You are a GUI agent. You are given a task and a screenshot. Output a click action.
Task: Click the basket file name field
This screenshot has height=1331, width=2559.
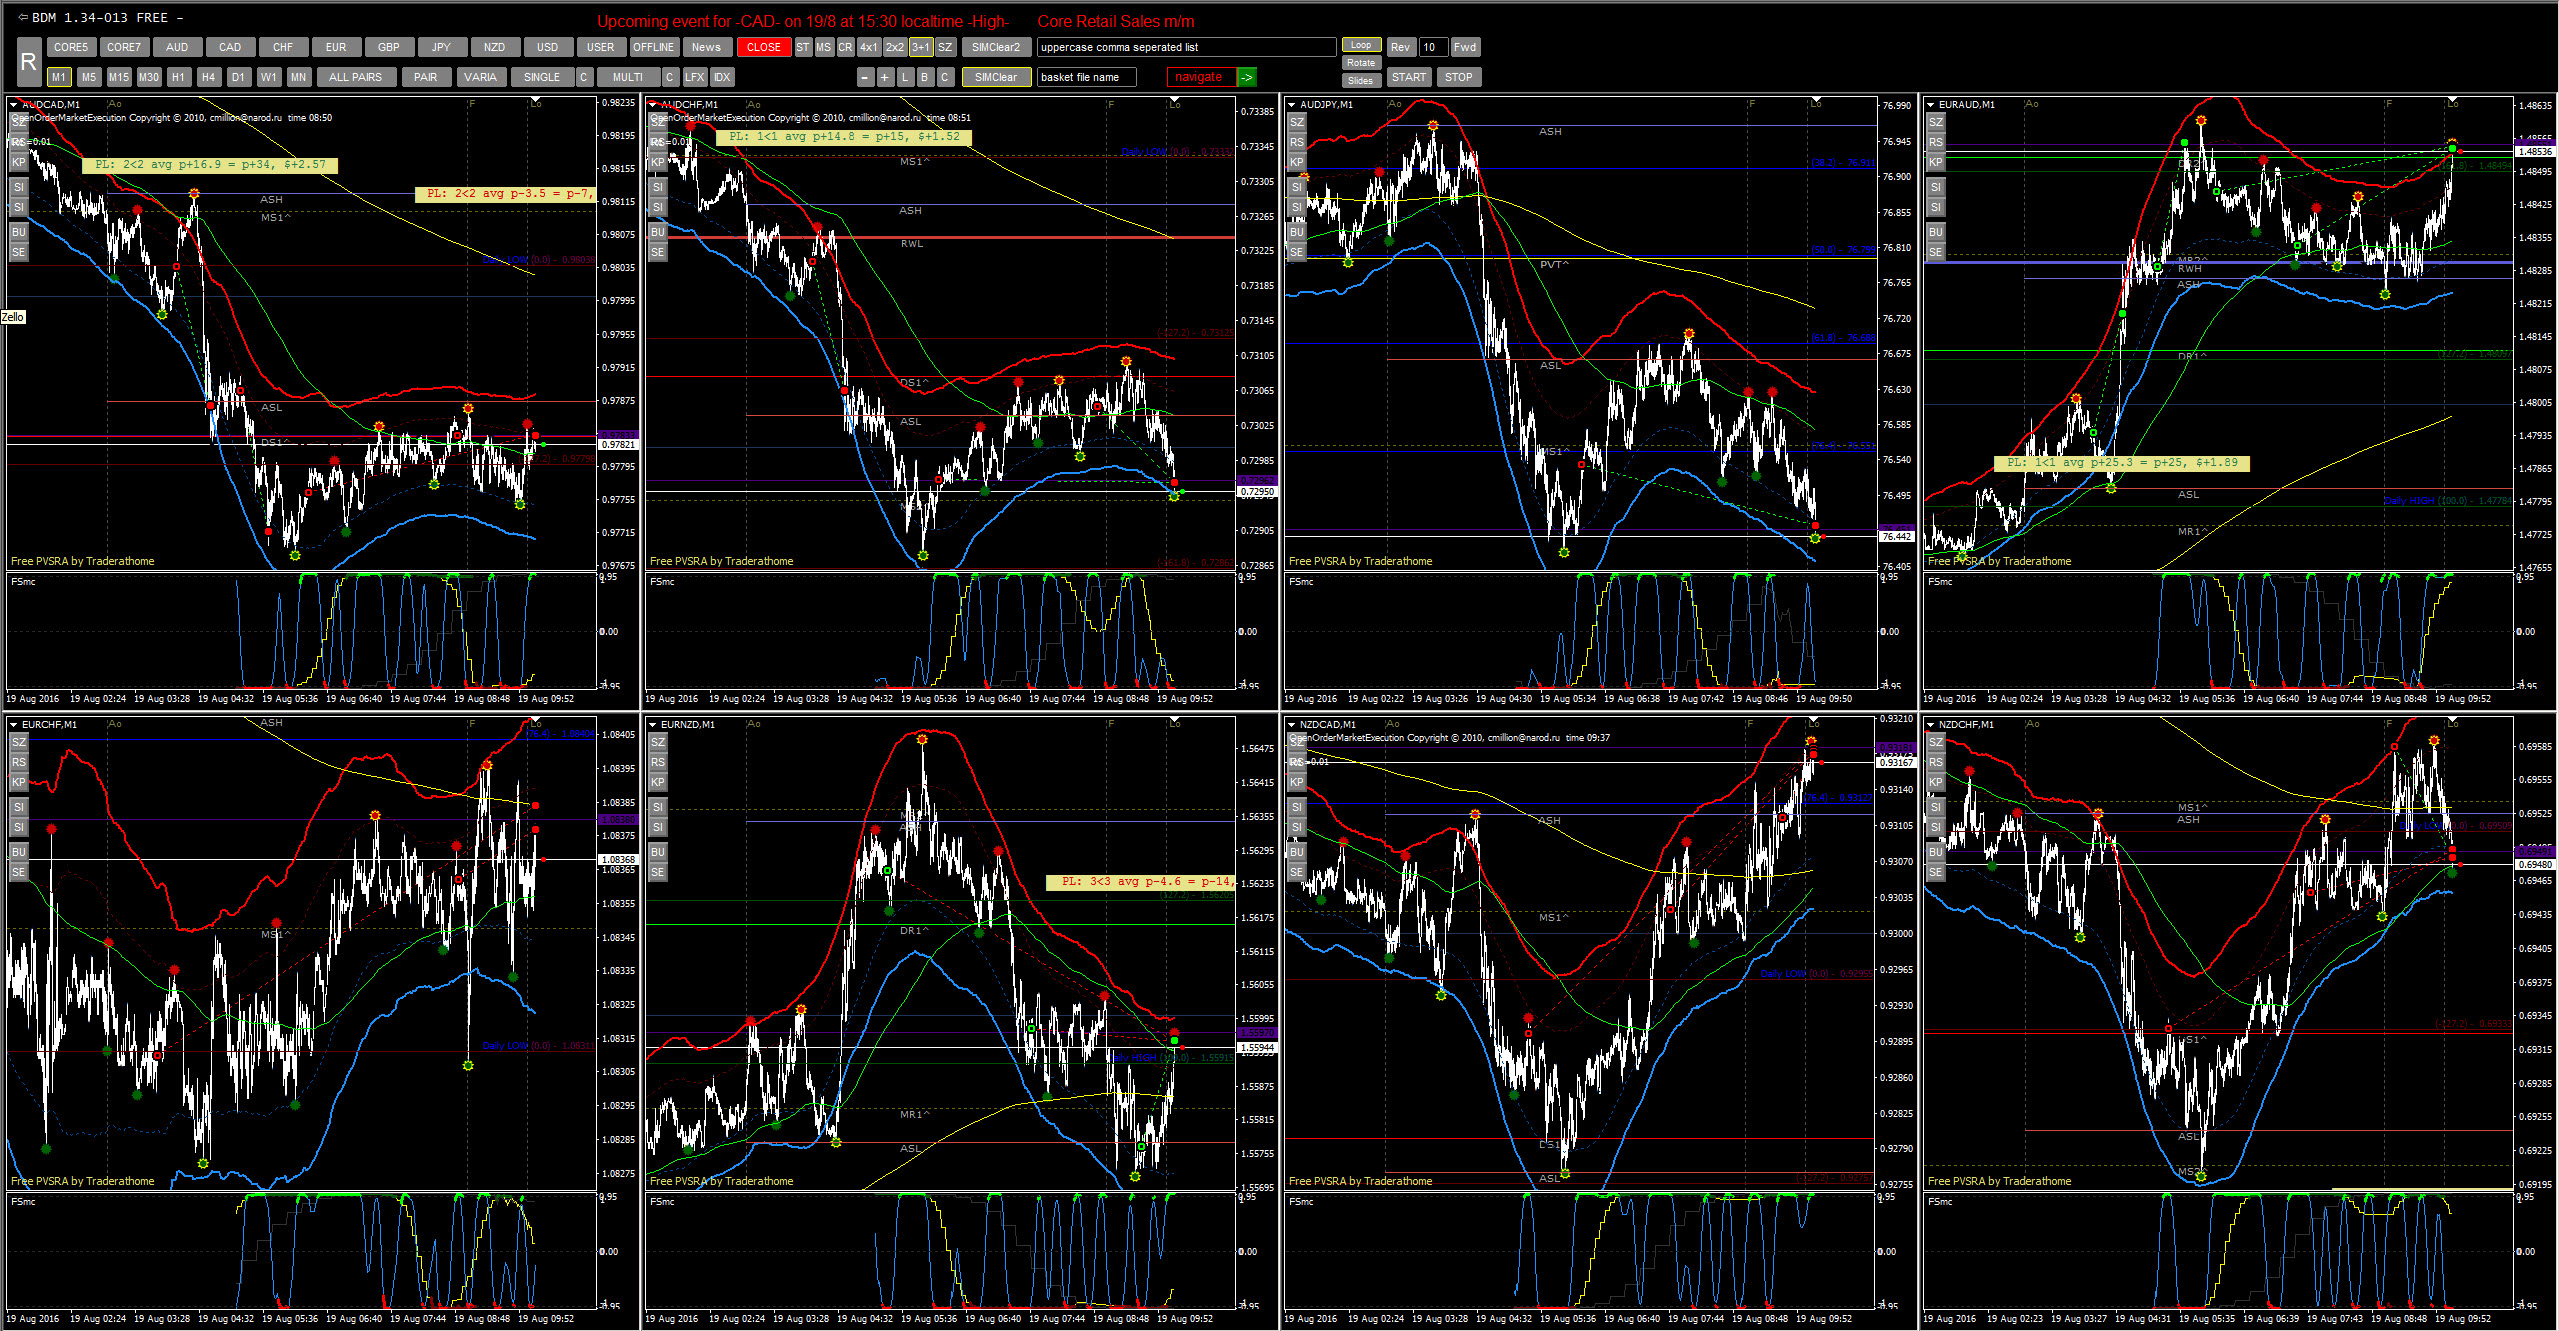[1086, 77]
